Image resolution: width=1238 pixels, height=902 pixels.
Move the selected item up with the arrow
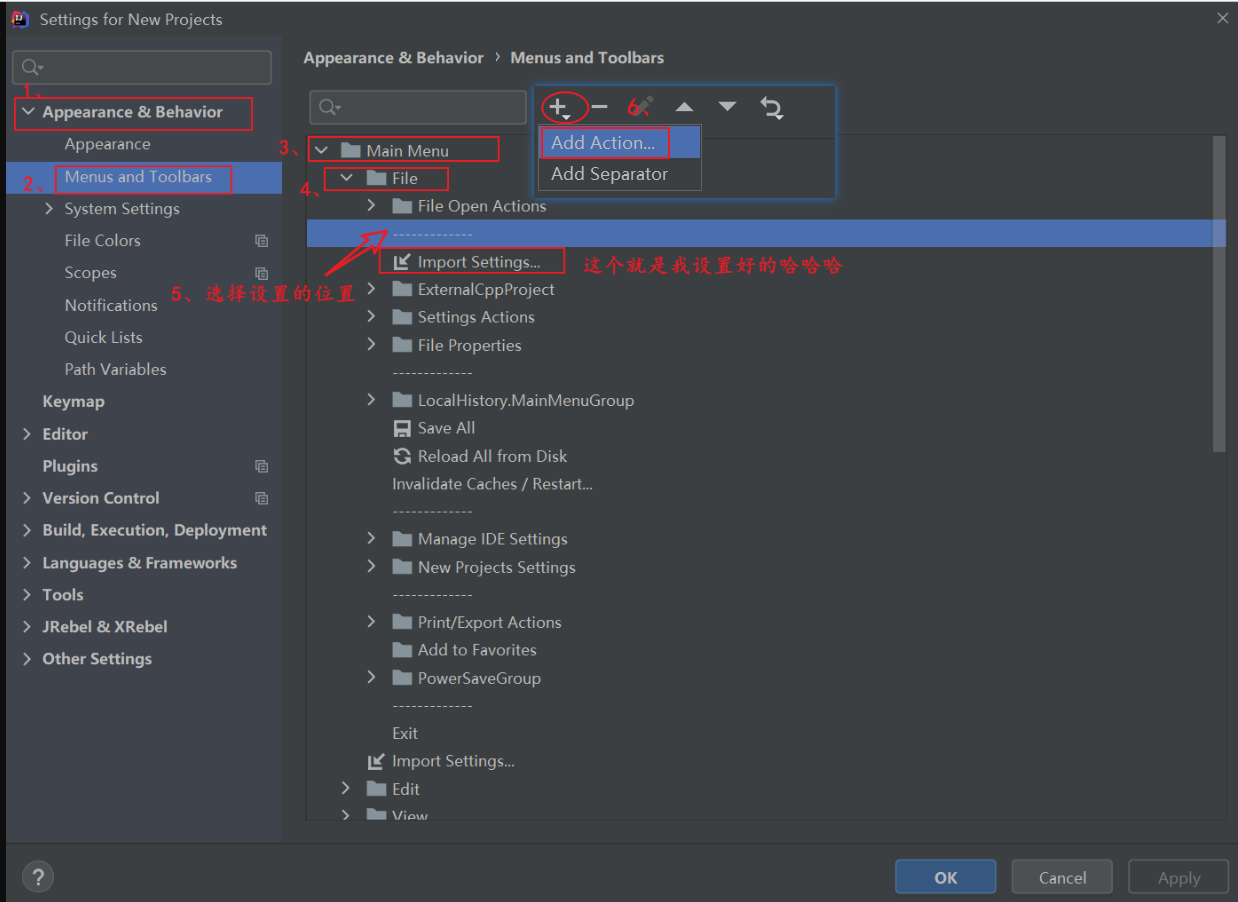click(684, 107)
